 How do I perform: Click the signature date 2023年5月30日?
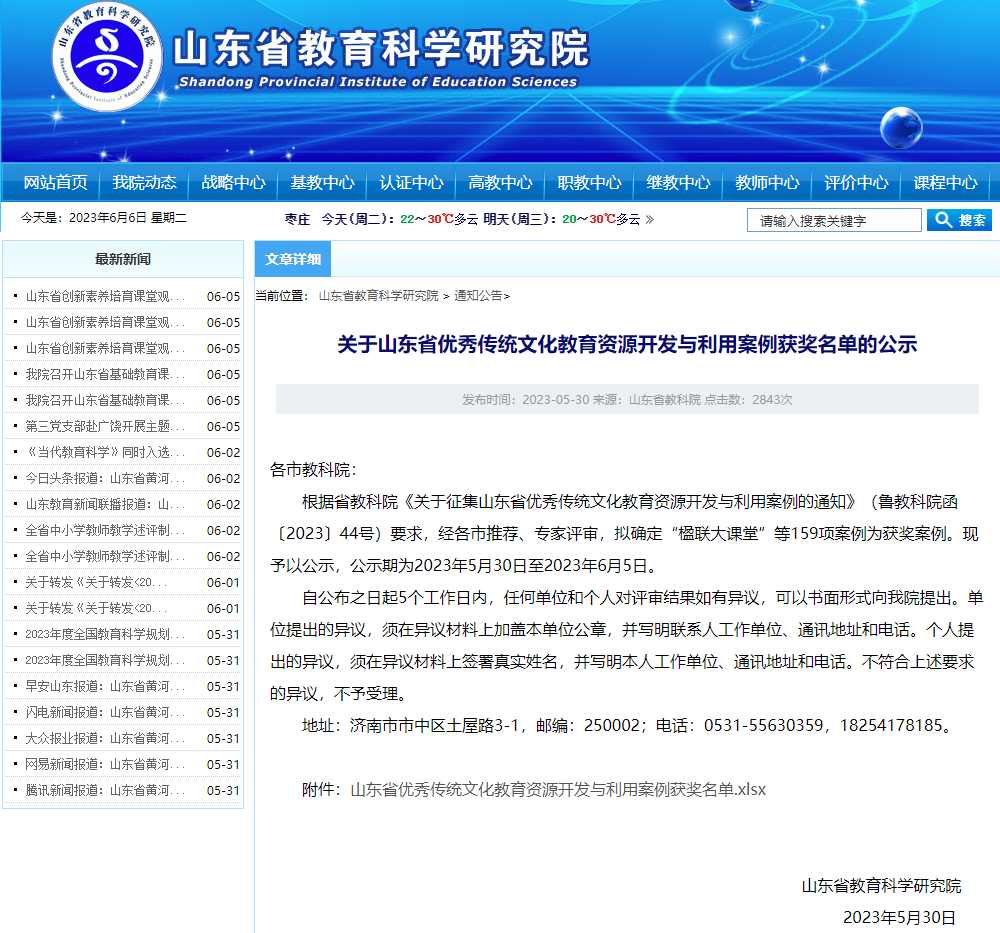[x=899, y=918]
